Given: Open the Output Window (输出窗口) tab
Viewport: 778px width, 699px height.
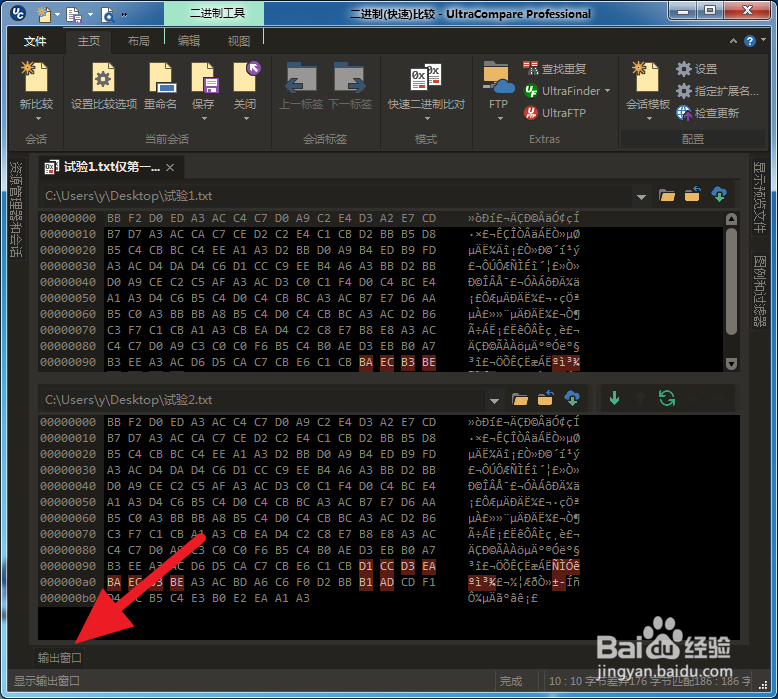Looking at the screenshot, I should [60, 658].
